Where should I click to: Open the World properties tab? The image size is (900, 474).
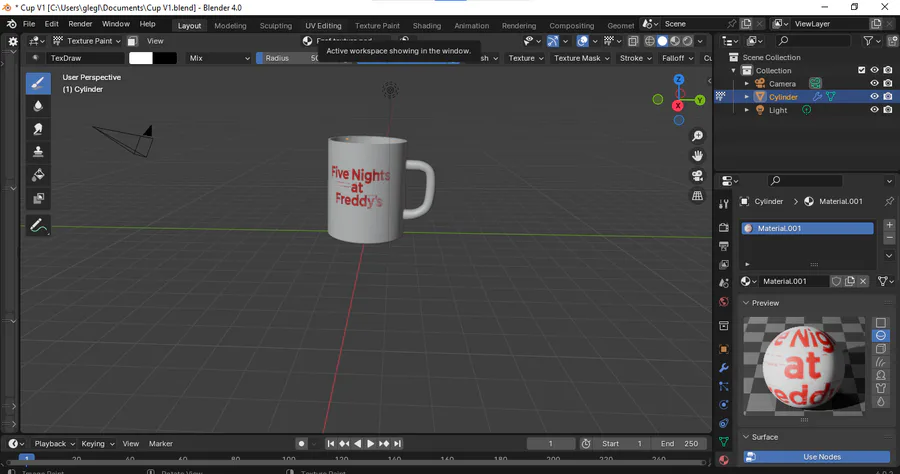[724, 302]
